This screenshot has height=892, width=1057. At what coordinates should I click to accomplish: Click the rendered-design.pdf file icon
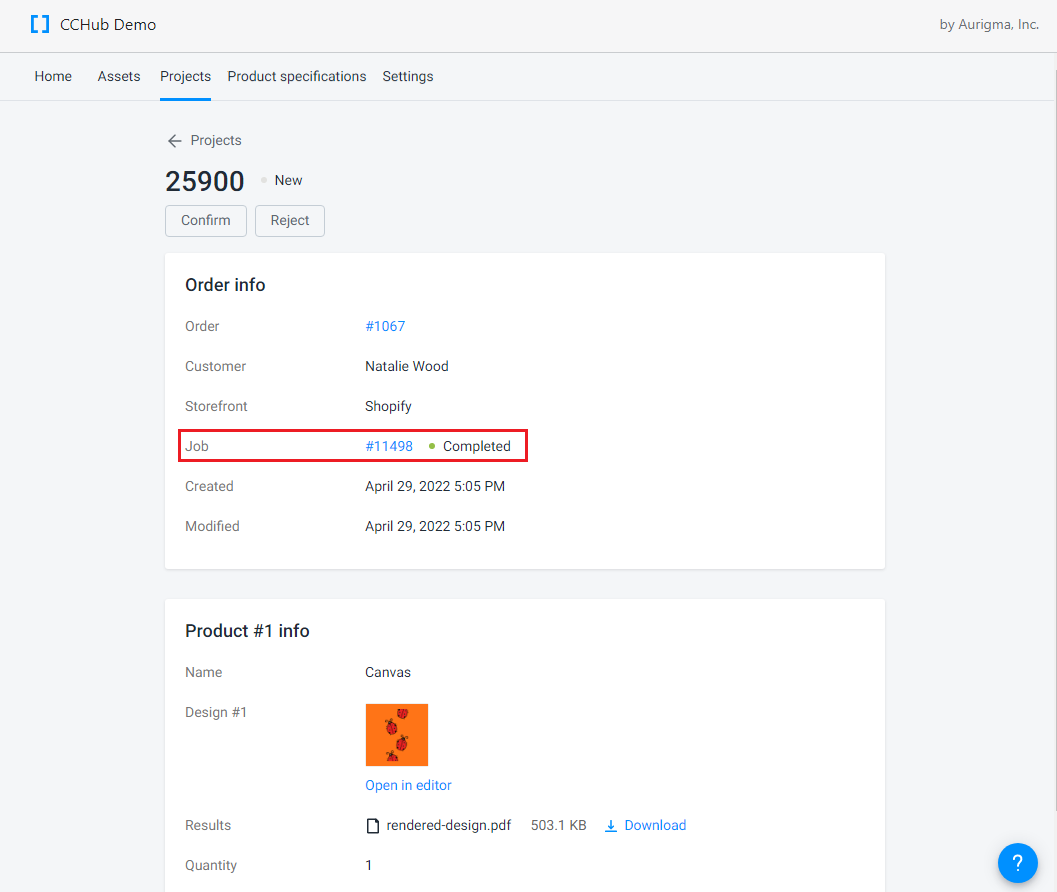373,826
